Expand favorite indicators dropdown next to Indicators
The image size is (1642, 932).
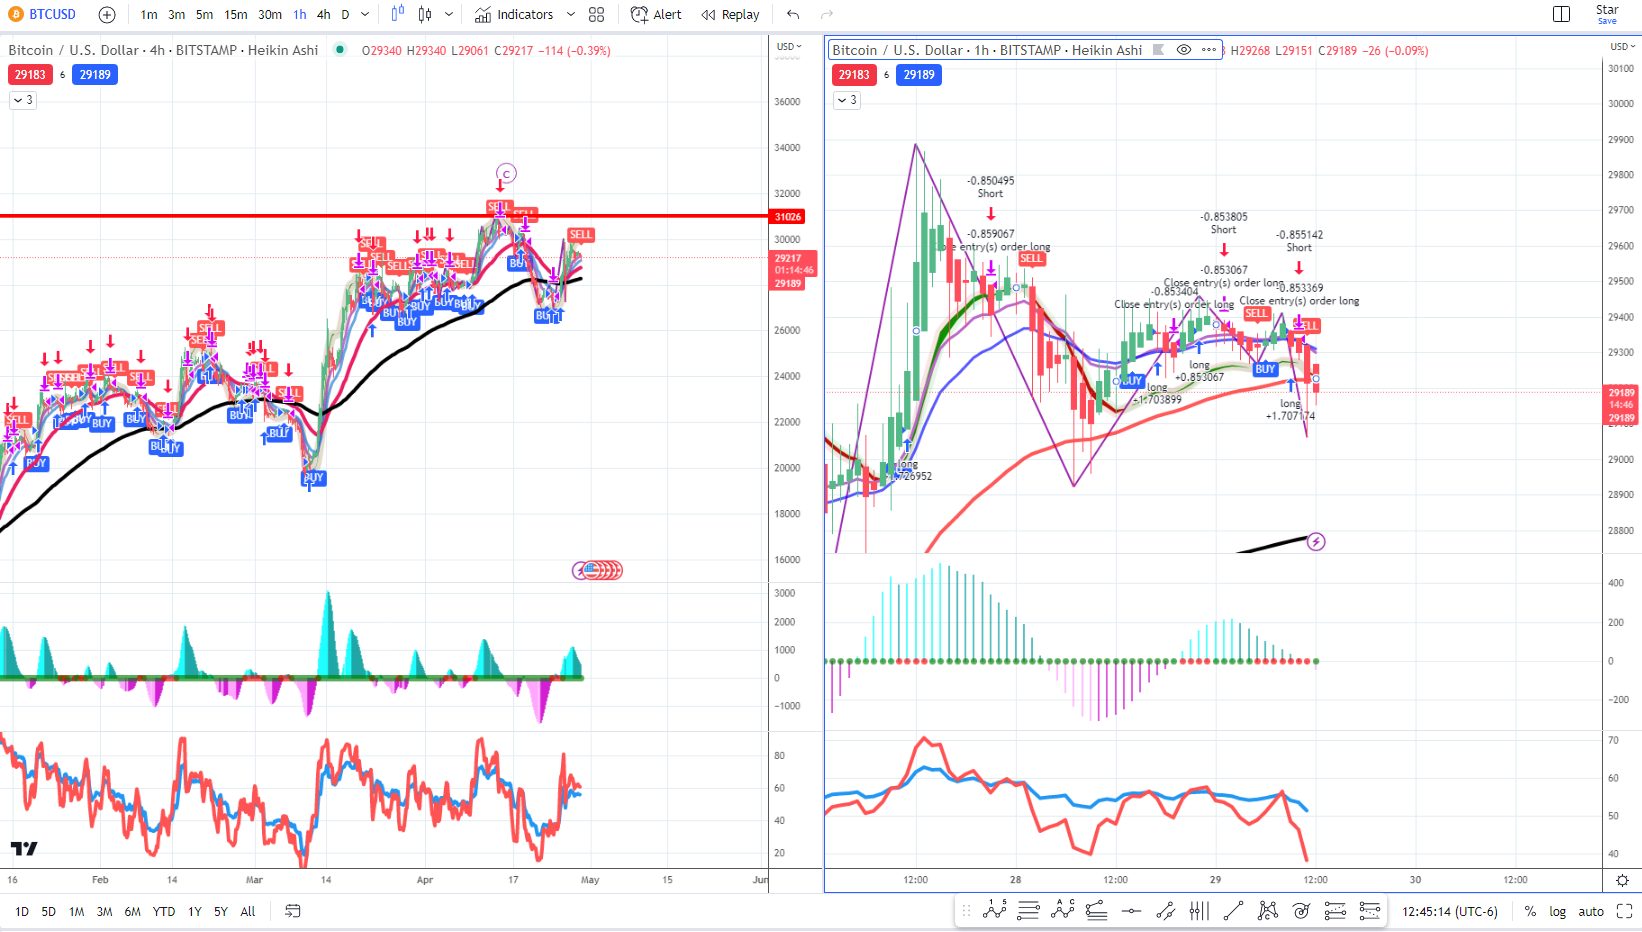click(571, 15)
